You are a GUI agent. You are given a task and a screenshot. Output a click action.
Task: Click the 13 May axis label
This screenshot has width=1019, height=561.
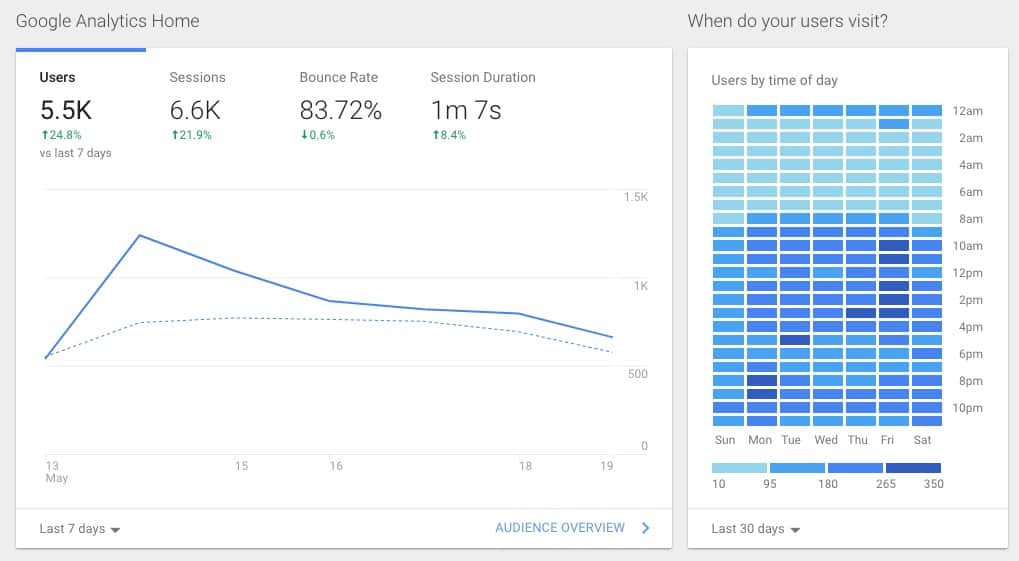56,471
